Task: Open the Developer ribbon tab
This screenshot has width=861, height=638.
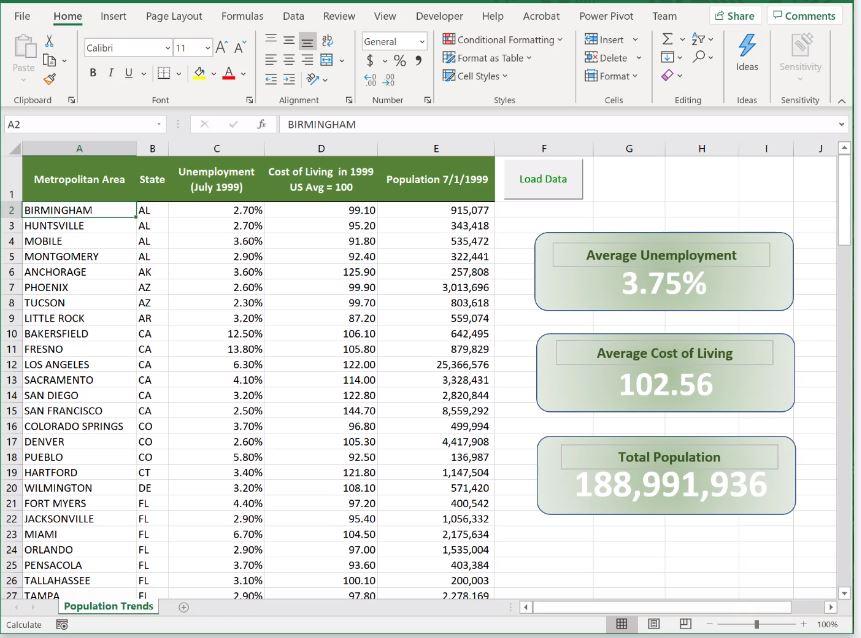Action: (x=439, y=16)
